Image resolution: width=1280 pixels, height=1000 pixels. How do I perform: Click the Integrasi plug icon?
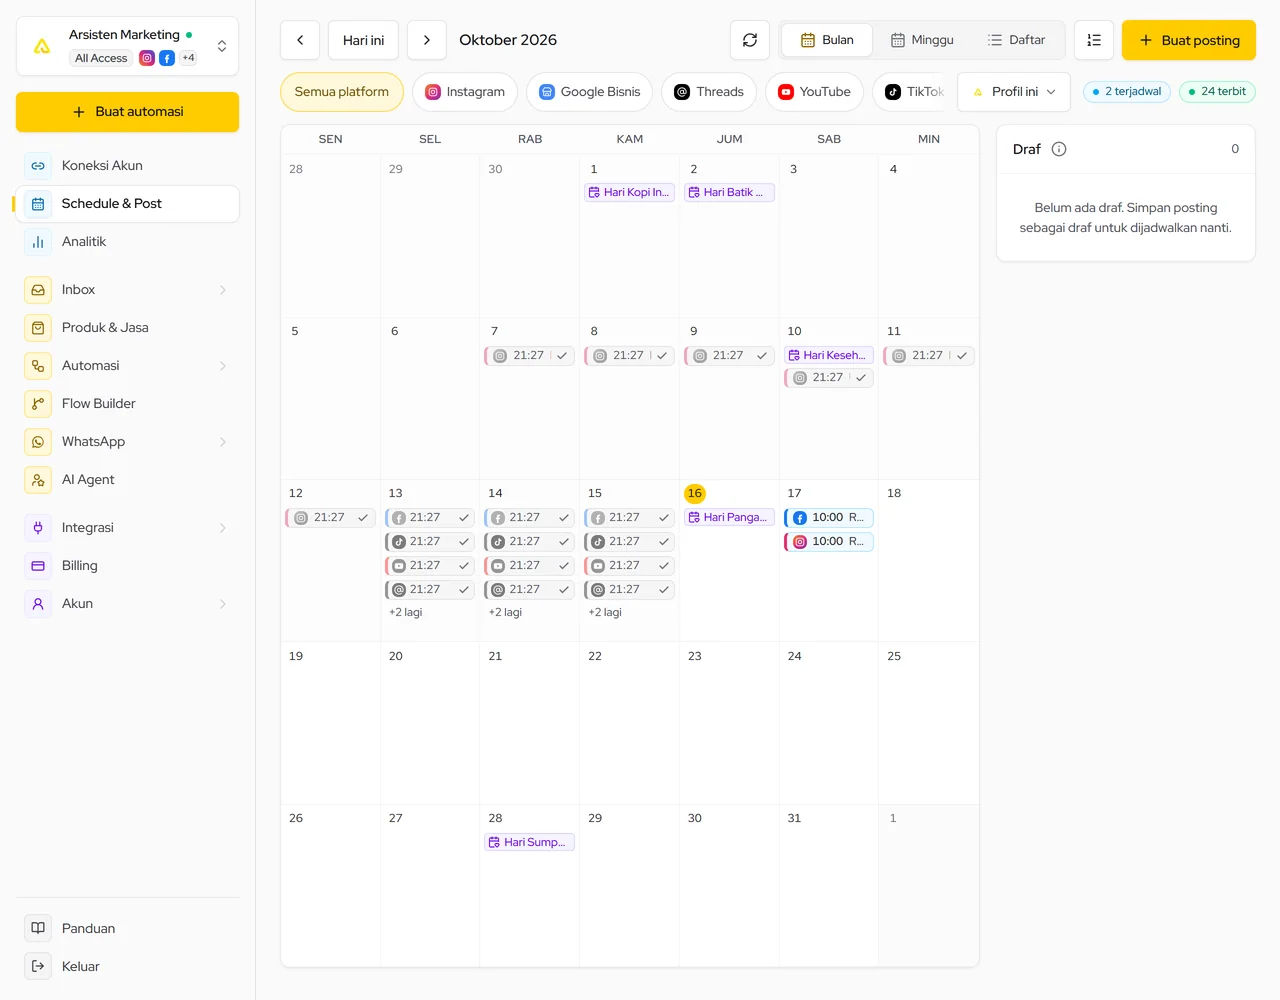coord(38,528)
